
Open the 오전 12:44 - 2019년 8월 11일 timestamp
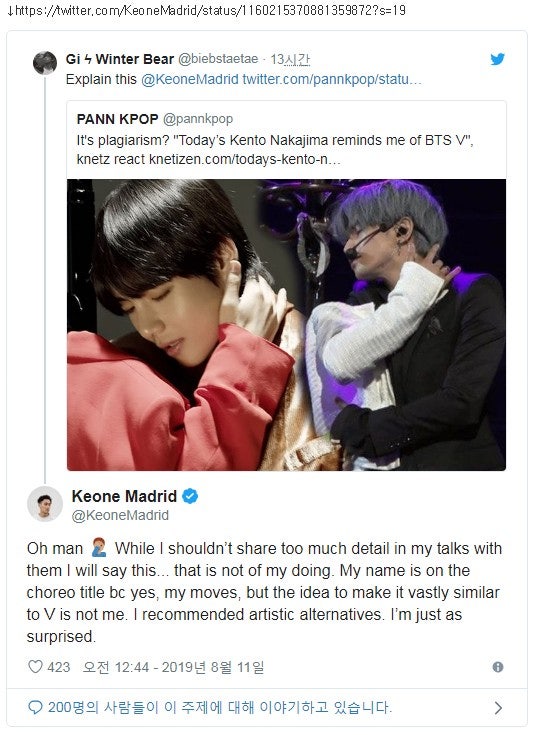[x=173, y=667]
